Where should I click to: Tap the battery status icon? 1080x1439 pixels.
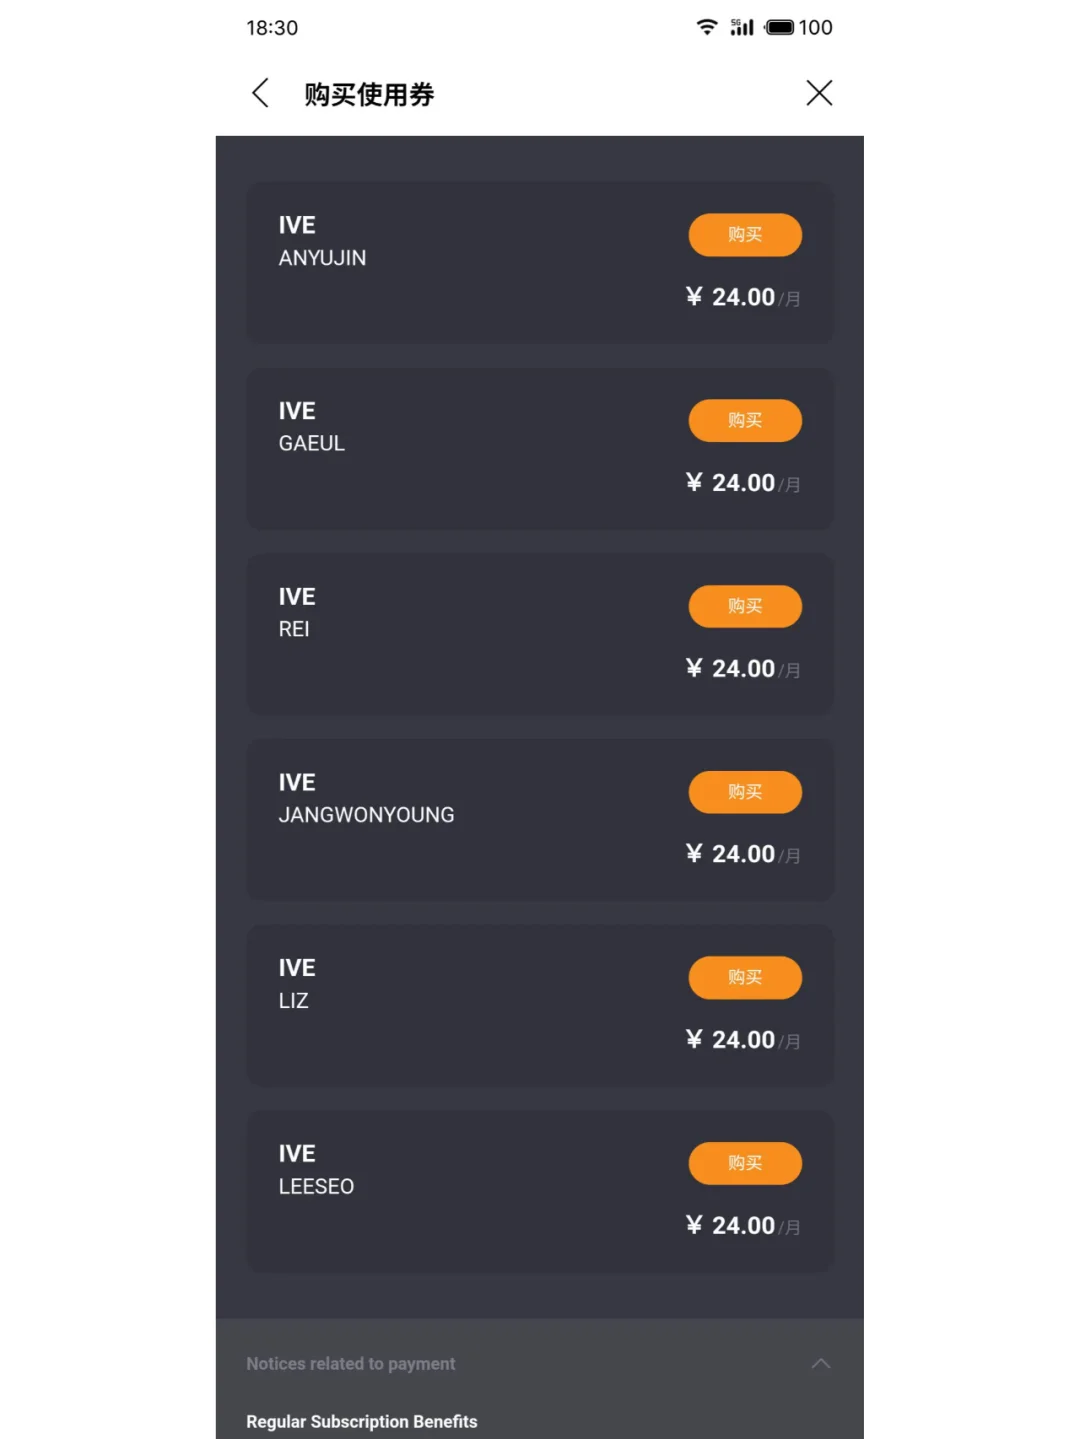pyautogui.click(x=780, y=27)
